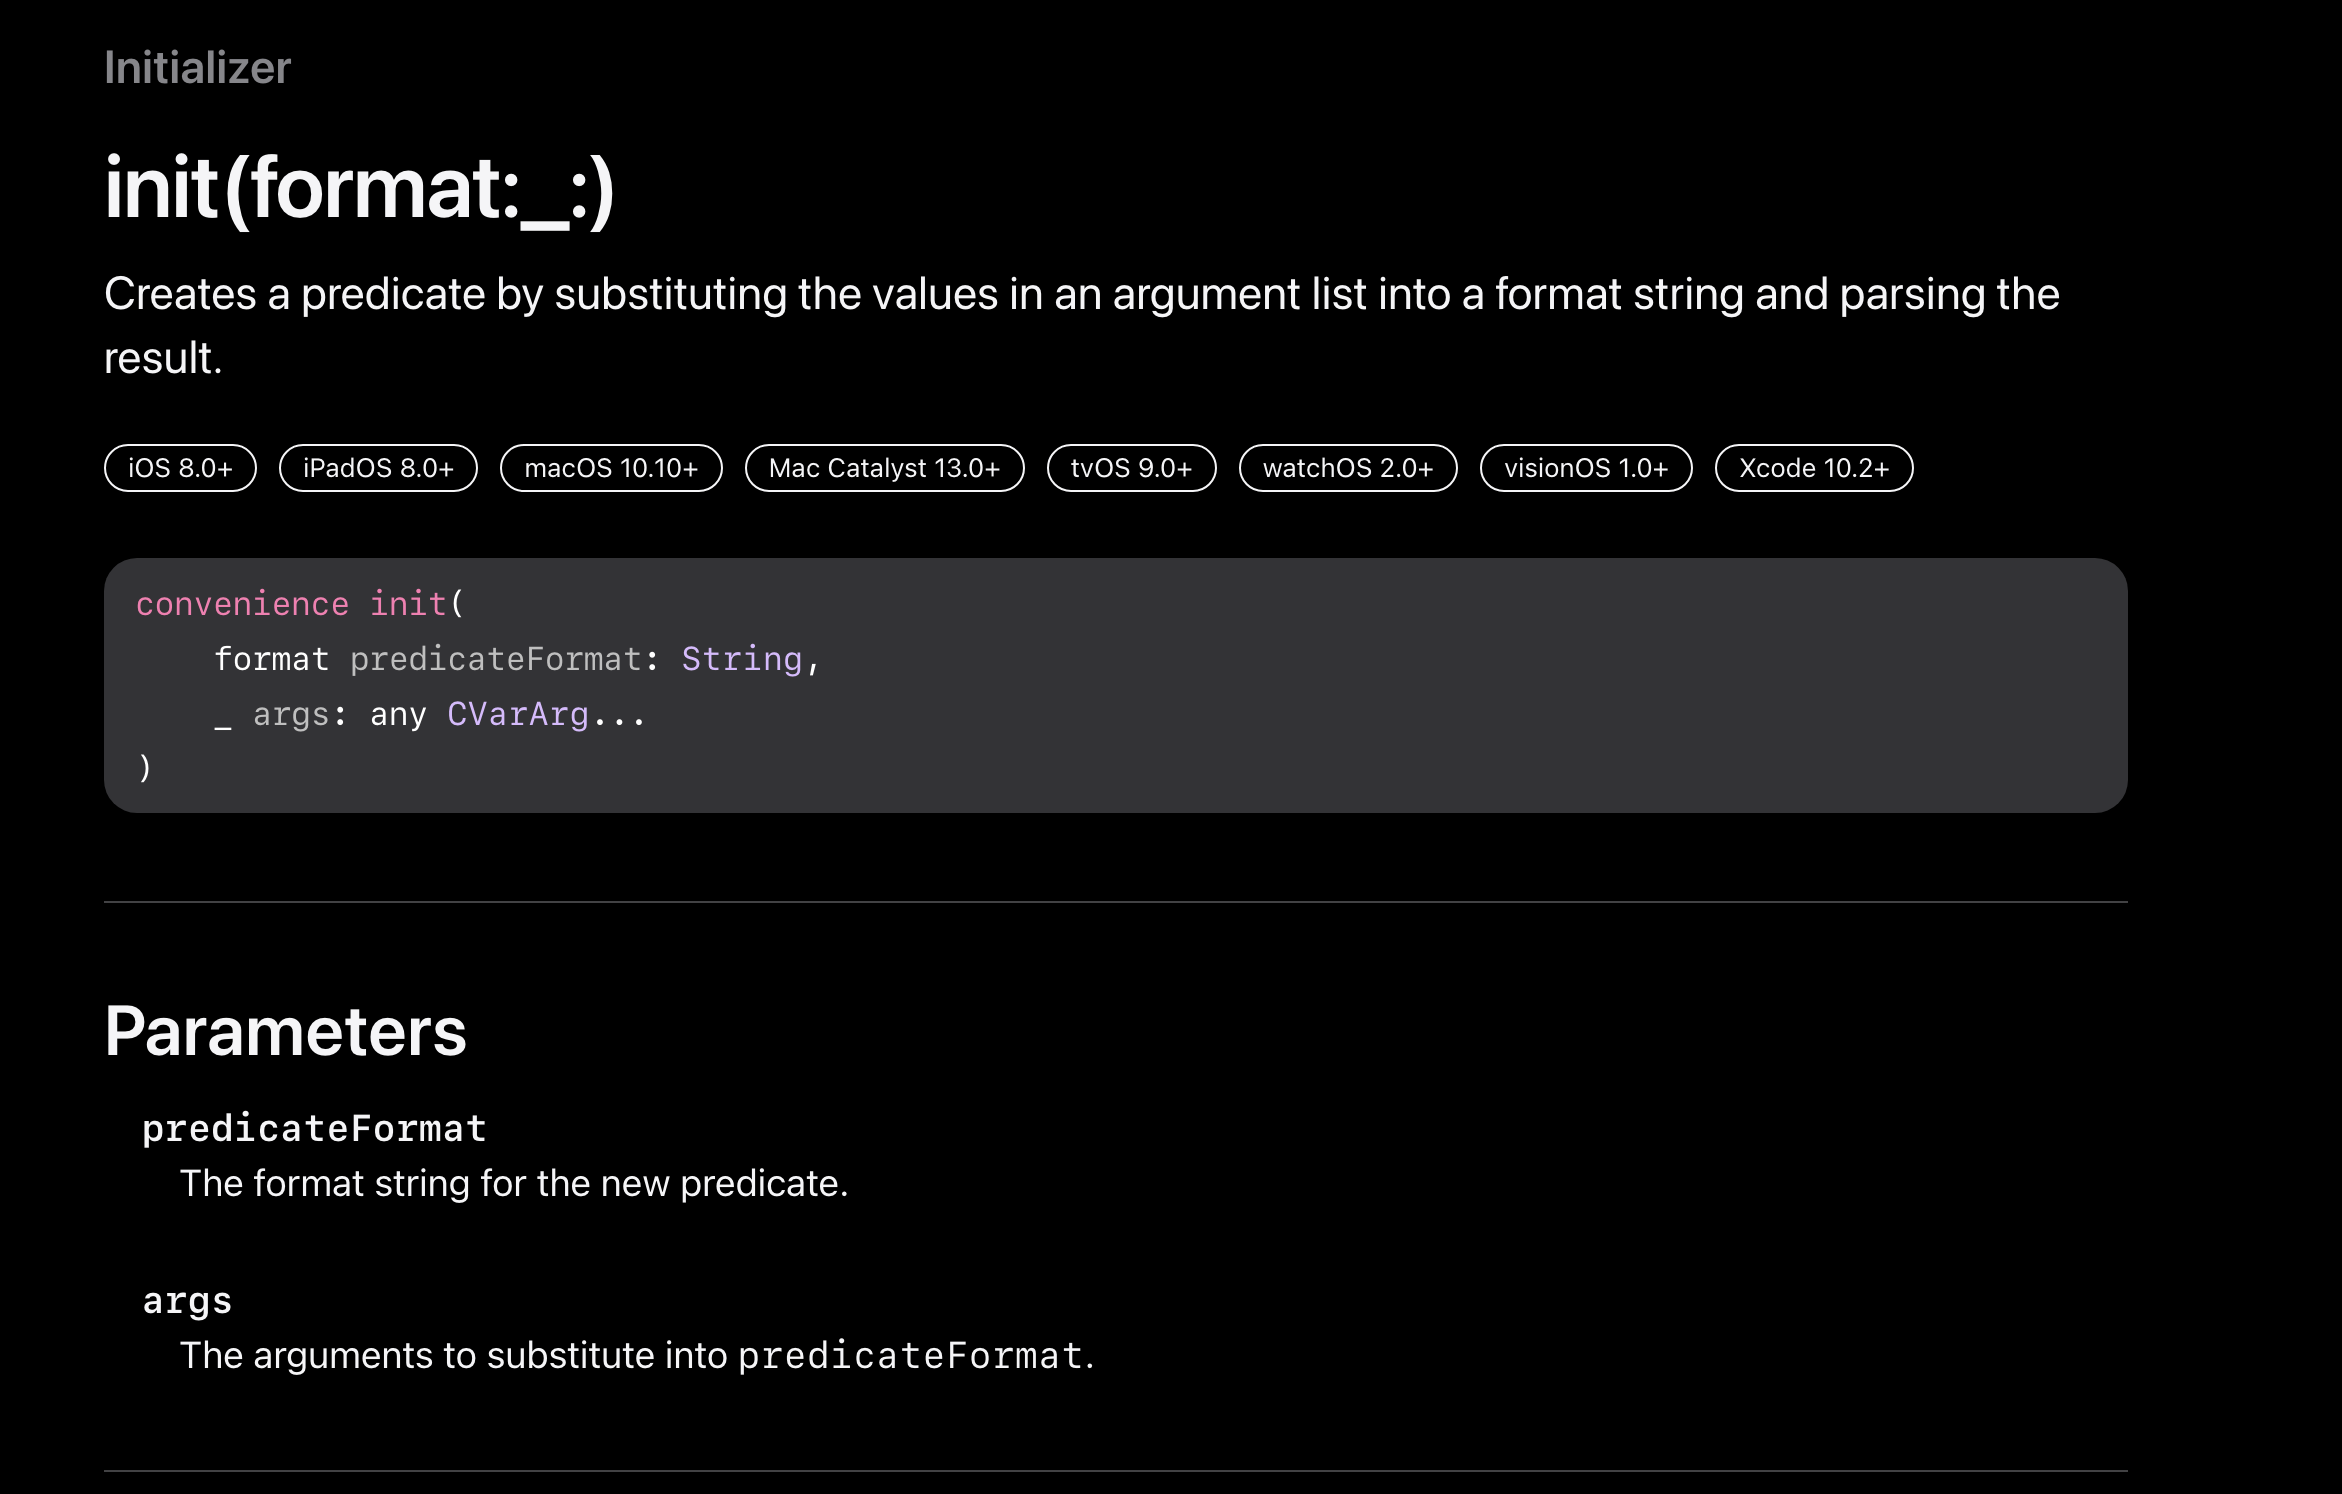Click the convenience keyword in code block
Viewport: 2342px width, 1494px height.
click(x=242, y=604)
